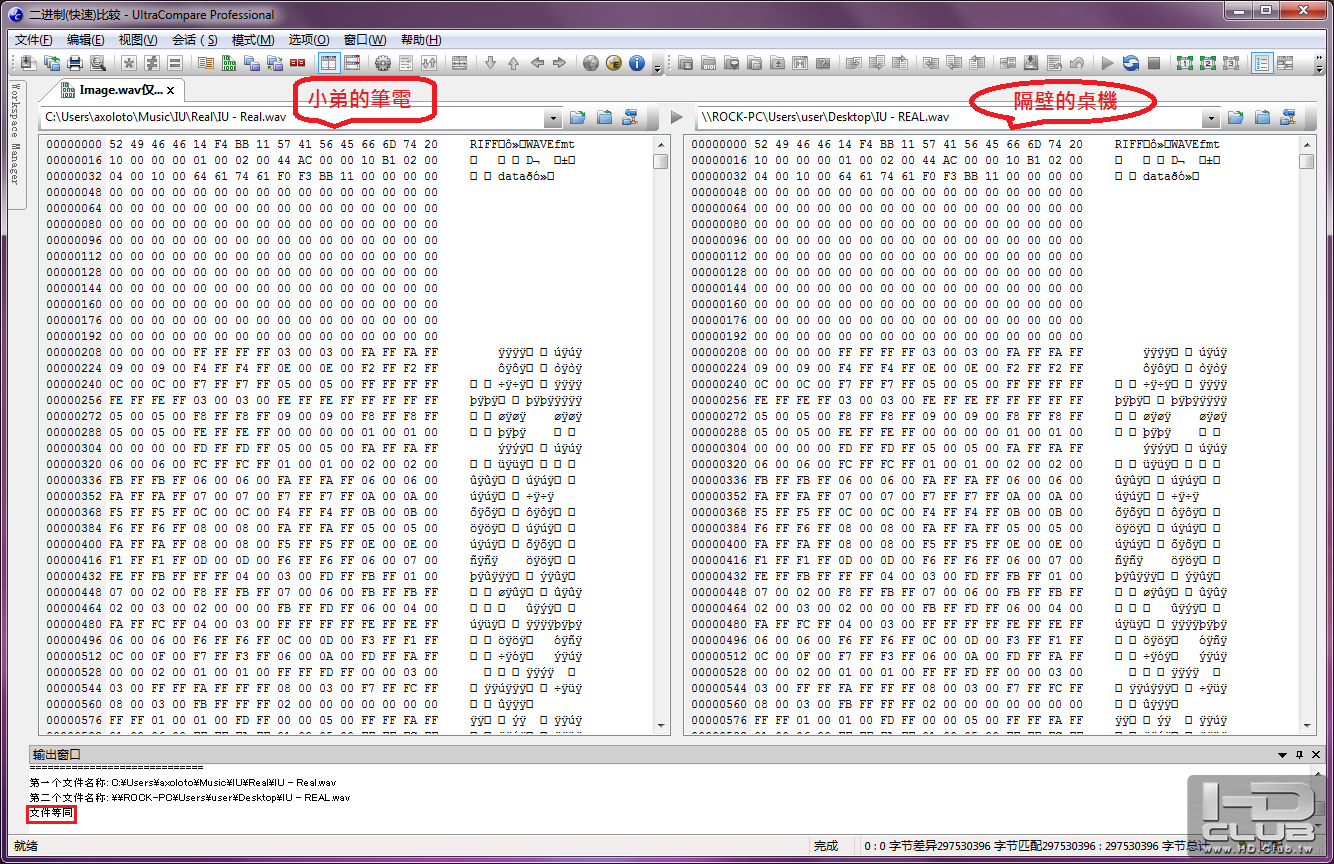
Task: Pin the output window with the pushpin
Action: click(x=1300, y=754)
